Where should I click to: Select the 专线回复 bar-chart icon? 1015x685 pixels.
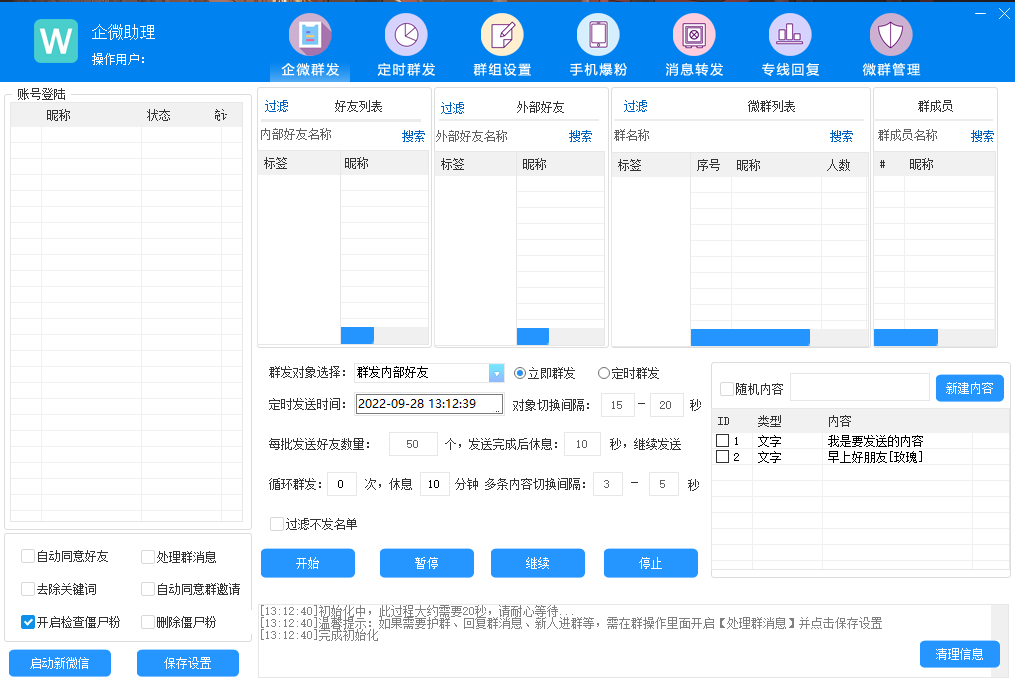click(790, 36)
